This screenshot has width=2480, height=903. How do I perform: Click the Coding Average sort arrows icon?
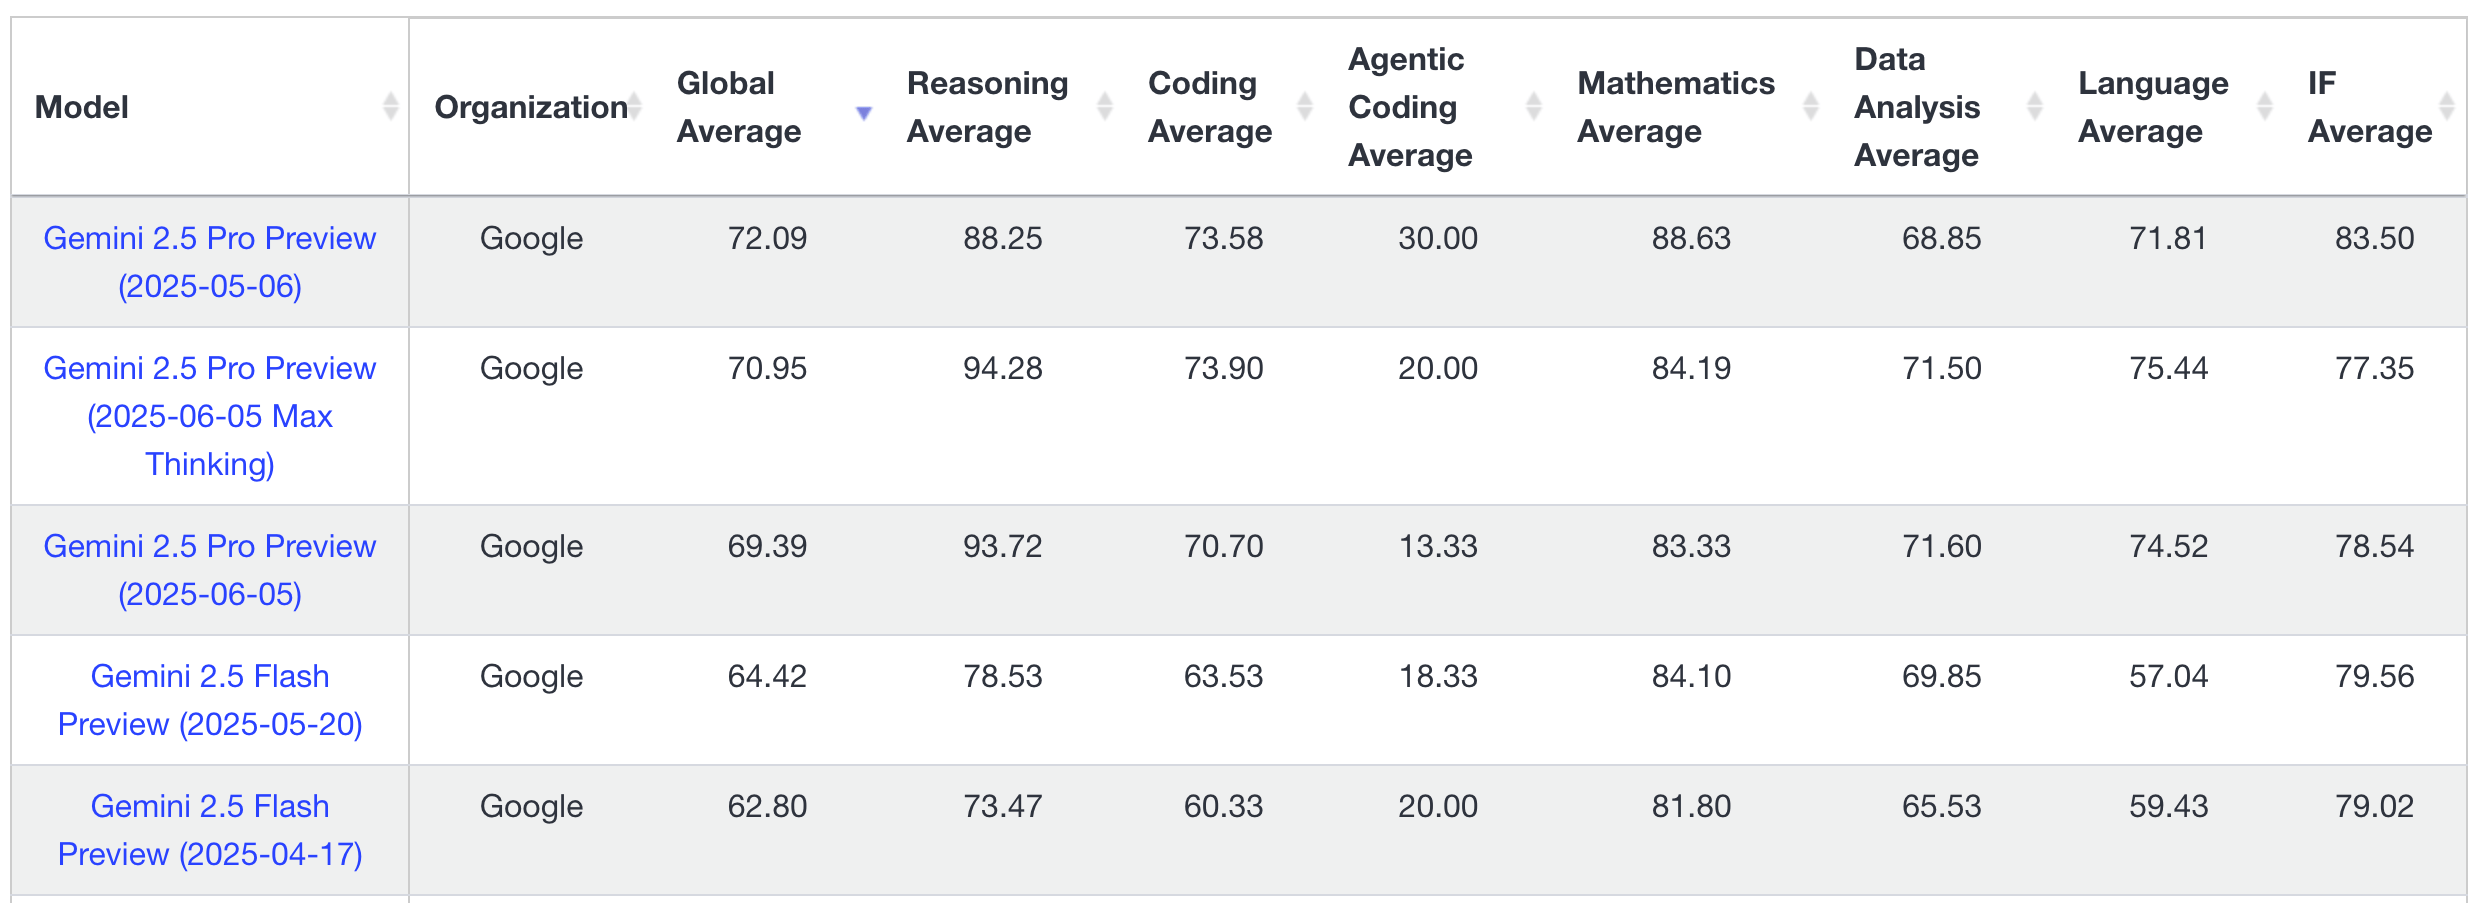1304,106
